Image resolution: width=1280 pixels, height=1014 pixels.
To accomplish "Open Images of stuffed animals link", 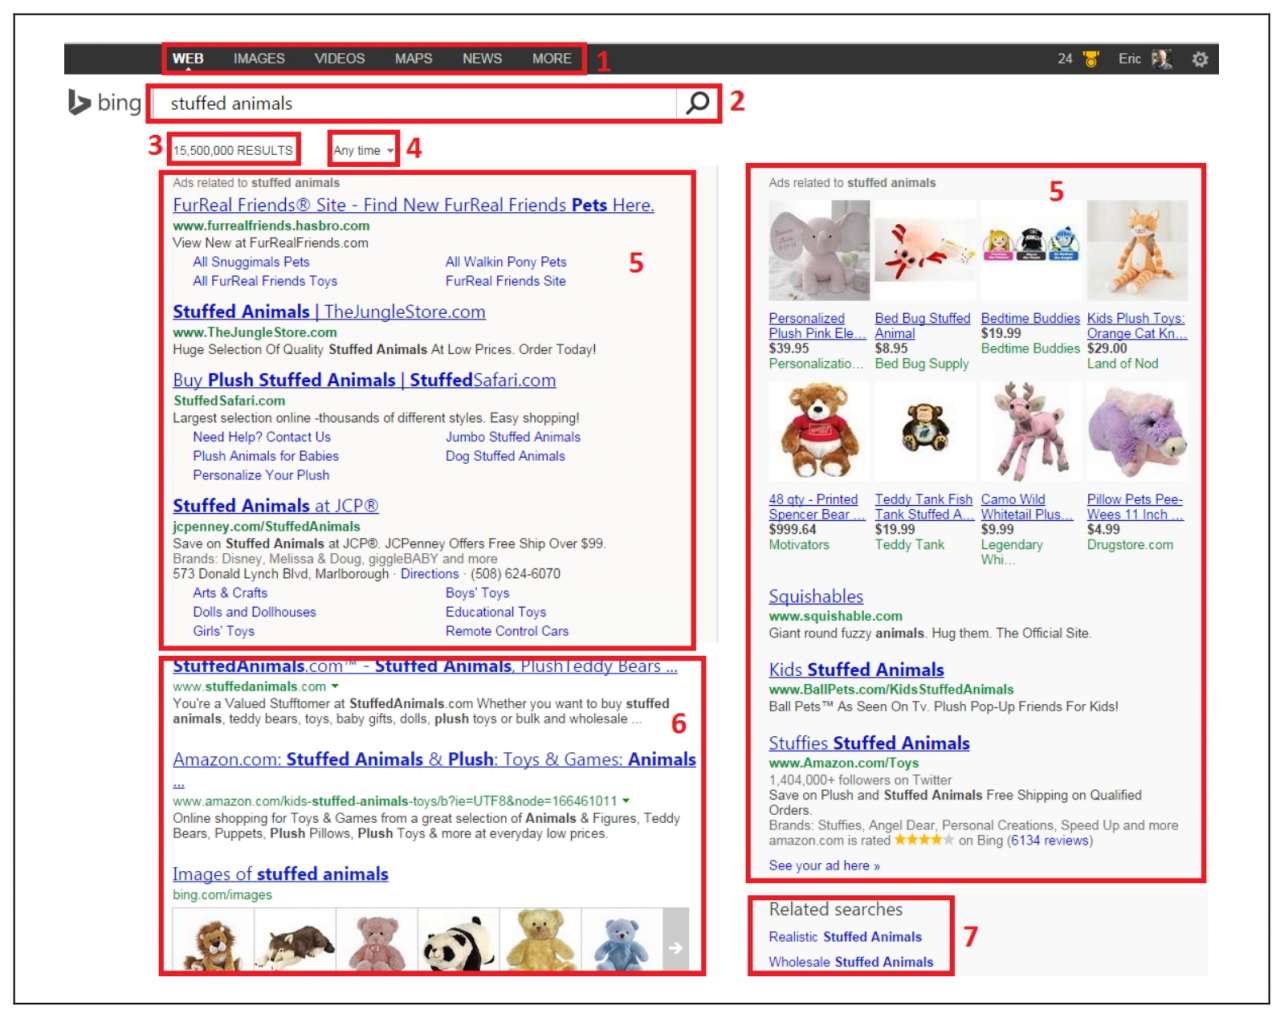I will pyautogui.click(x=280, y=874).
